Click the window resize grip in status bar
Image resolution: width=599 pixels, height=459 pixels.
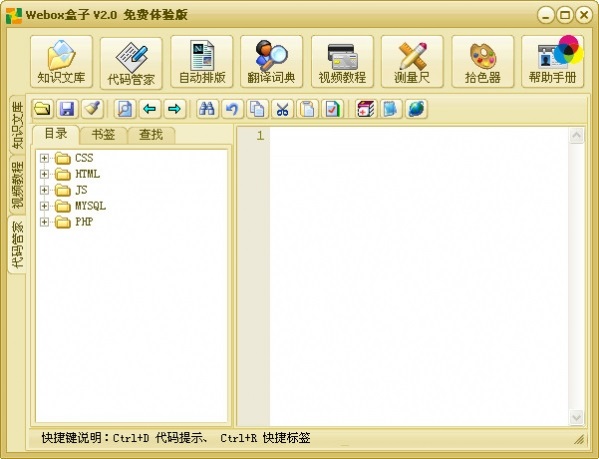click(x=579, y=440)
